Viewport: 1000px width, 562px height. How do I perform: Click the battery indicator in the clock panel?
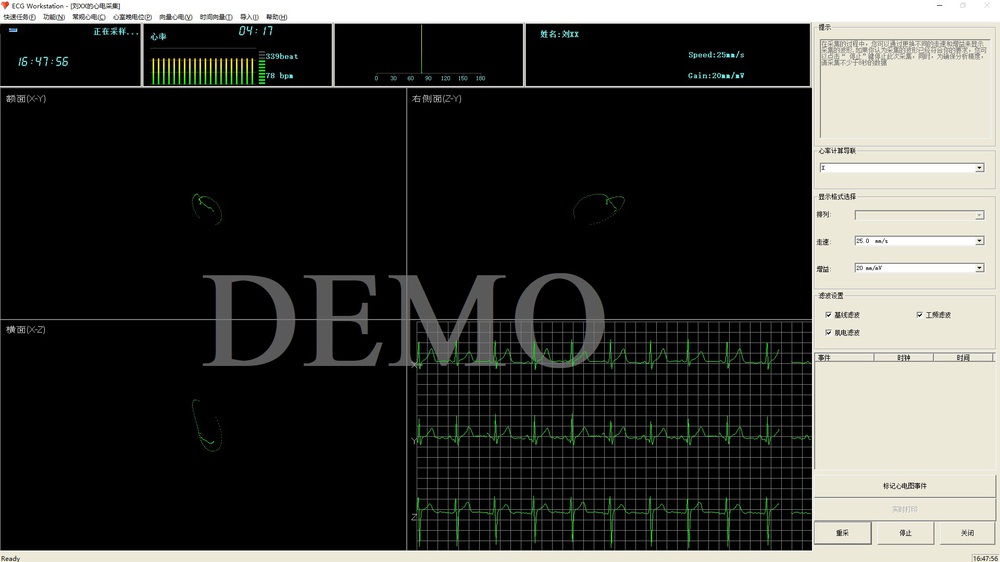click(14, 30)
